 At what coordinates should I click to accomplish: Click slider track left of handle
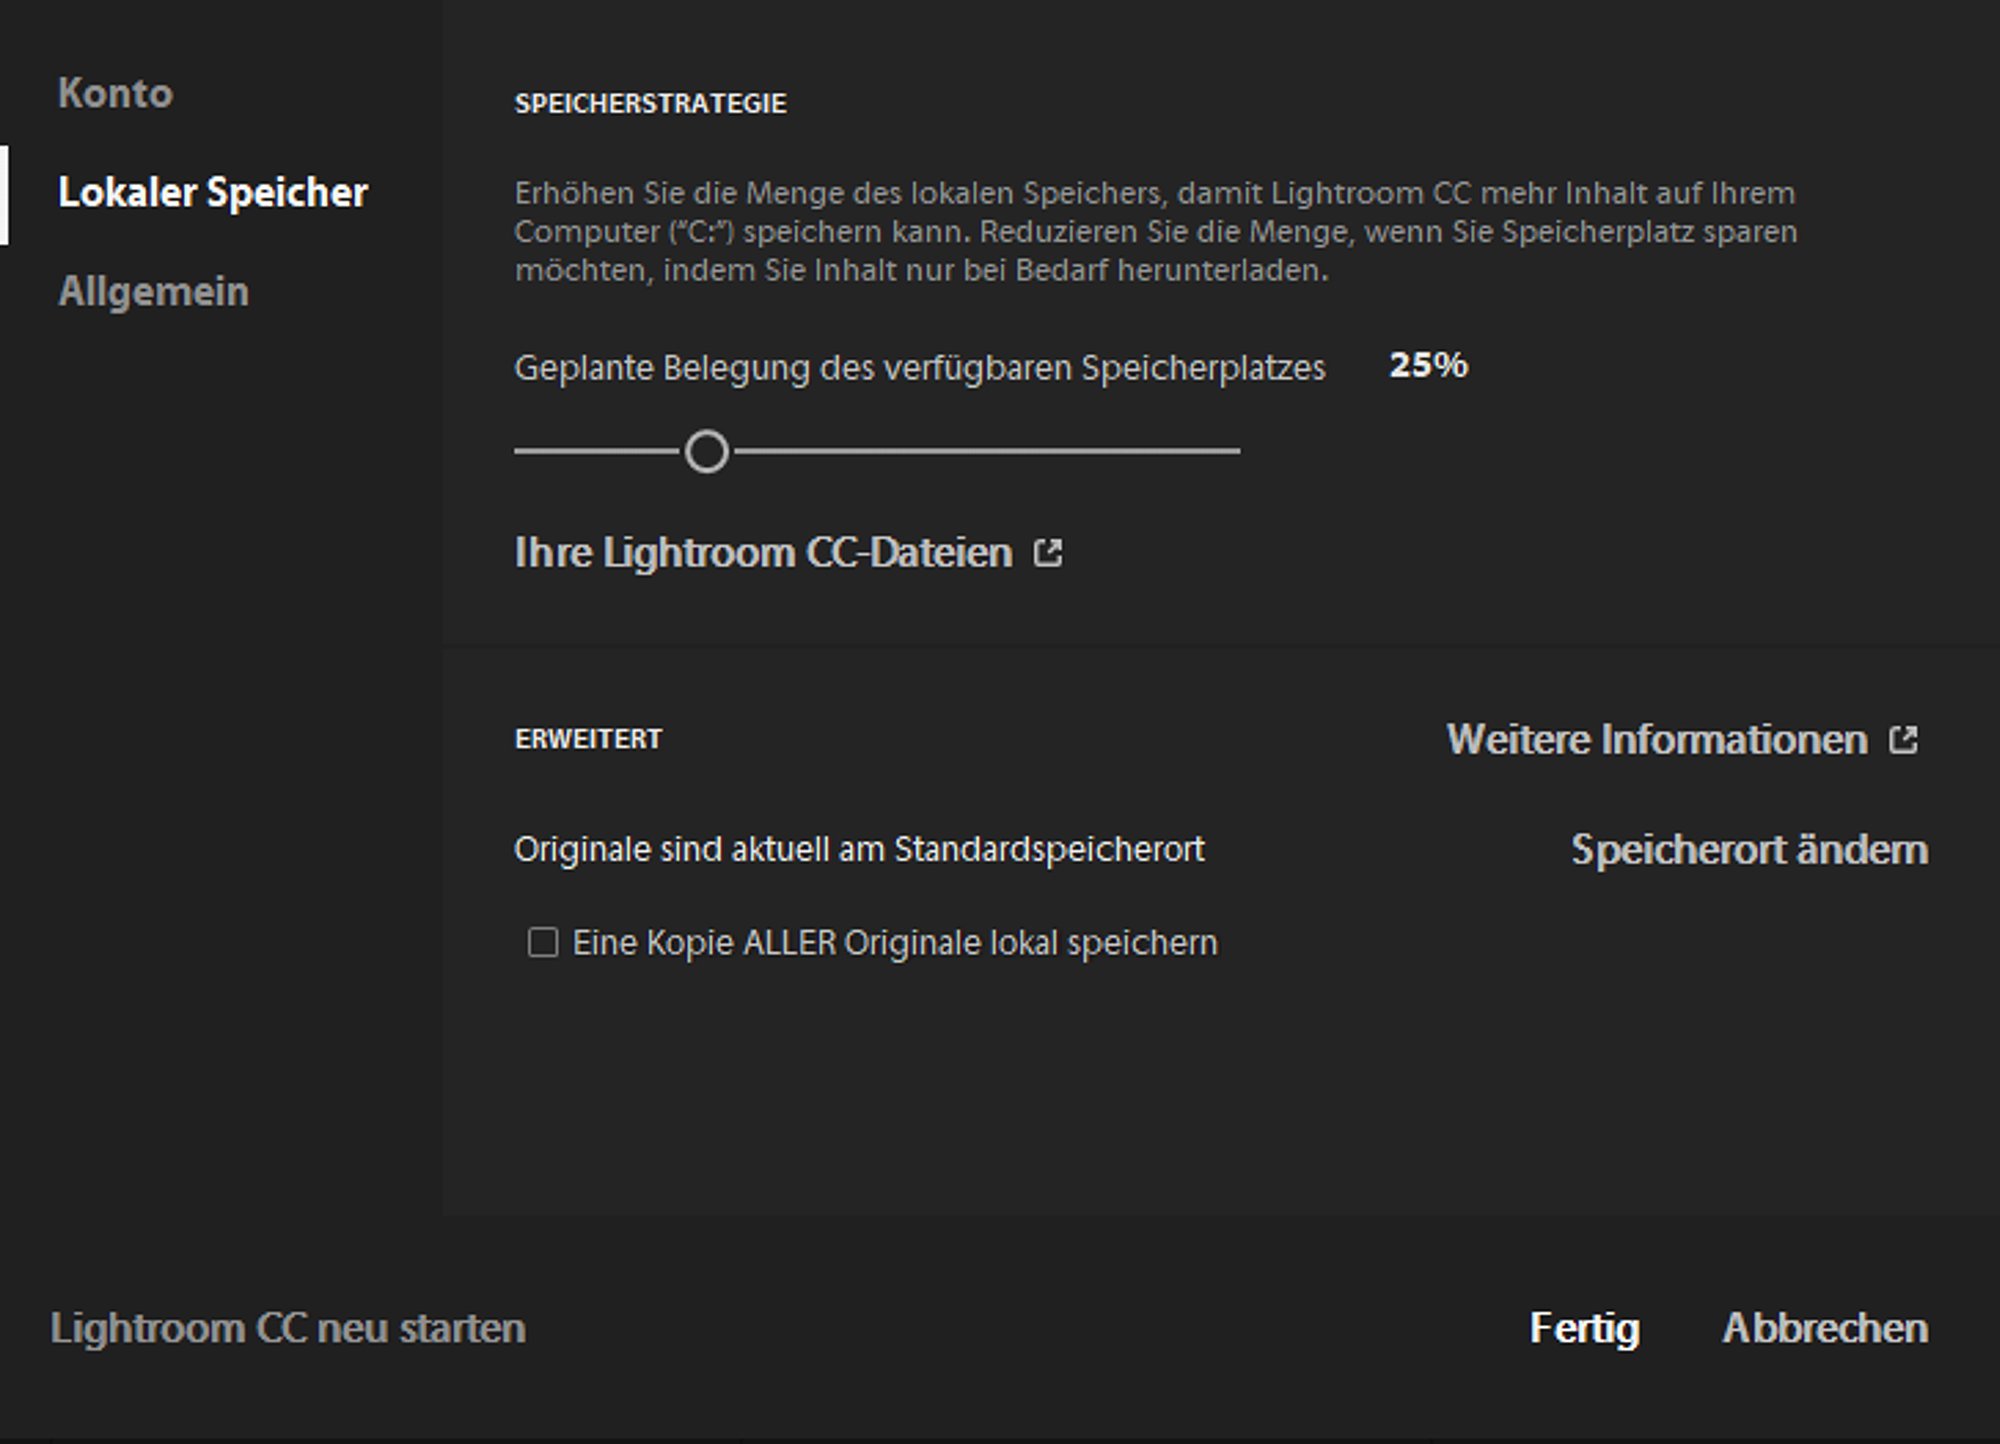pos(597,451)
